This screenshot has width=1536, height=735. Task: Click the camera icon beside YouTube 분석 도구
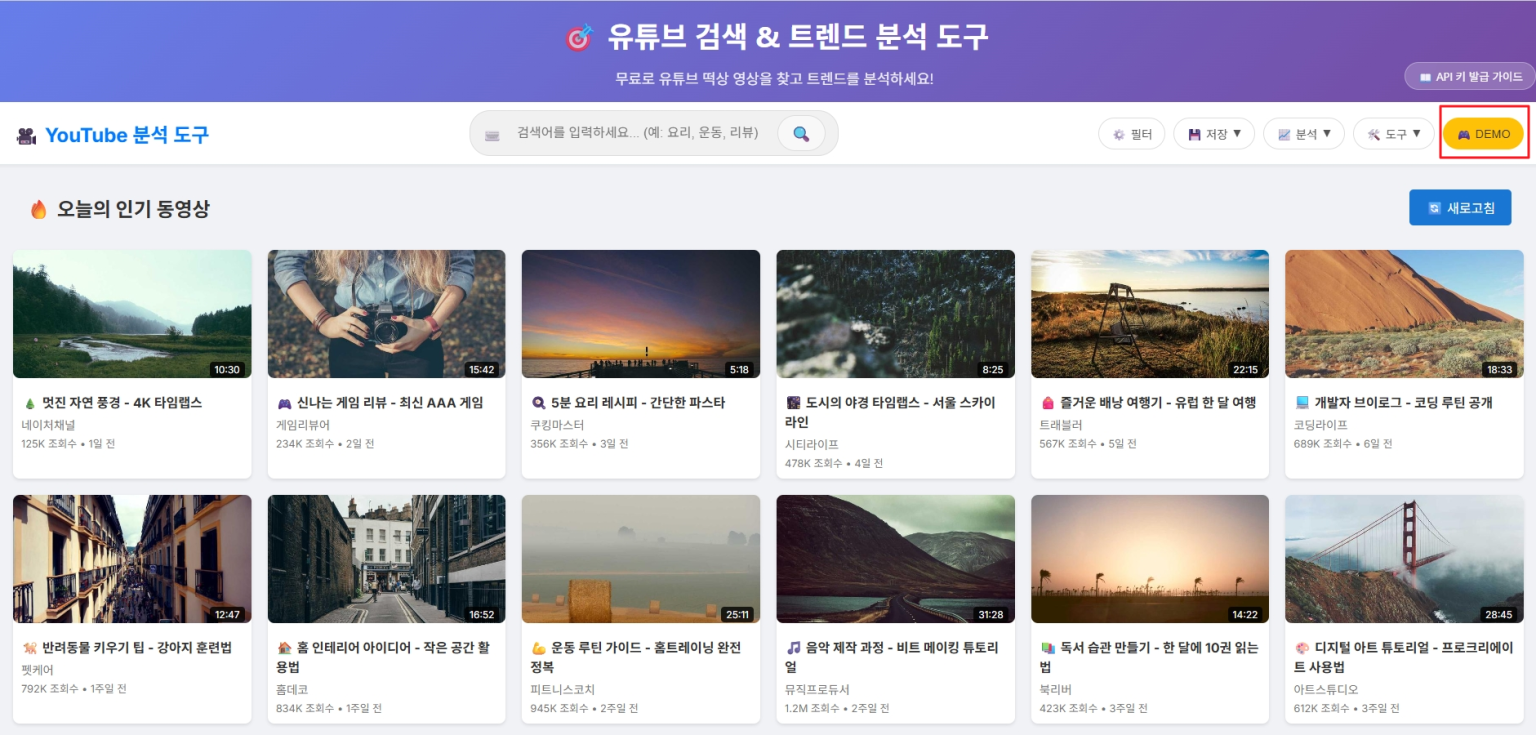click(x=27, y=136)
